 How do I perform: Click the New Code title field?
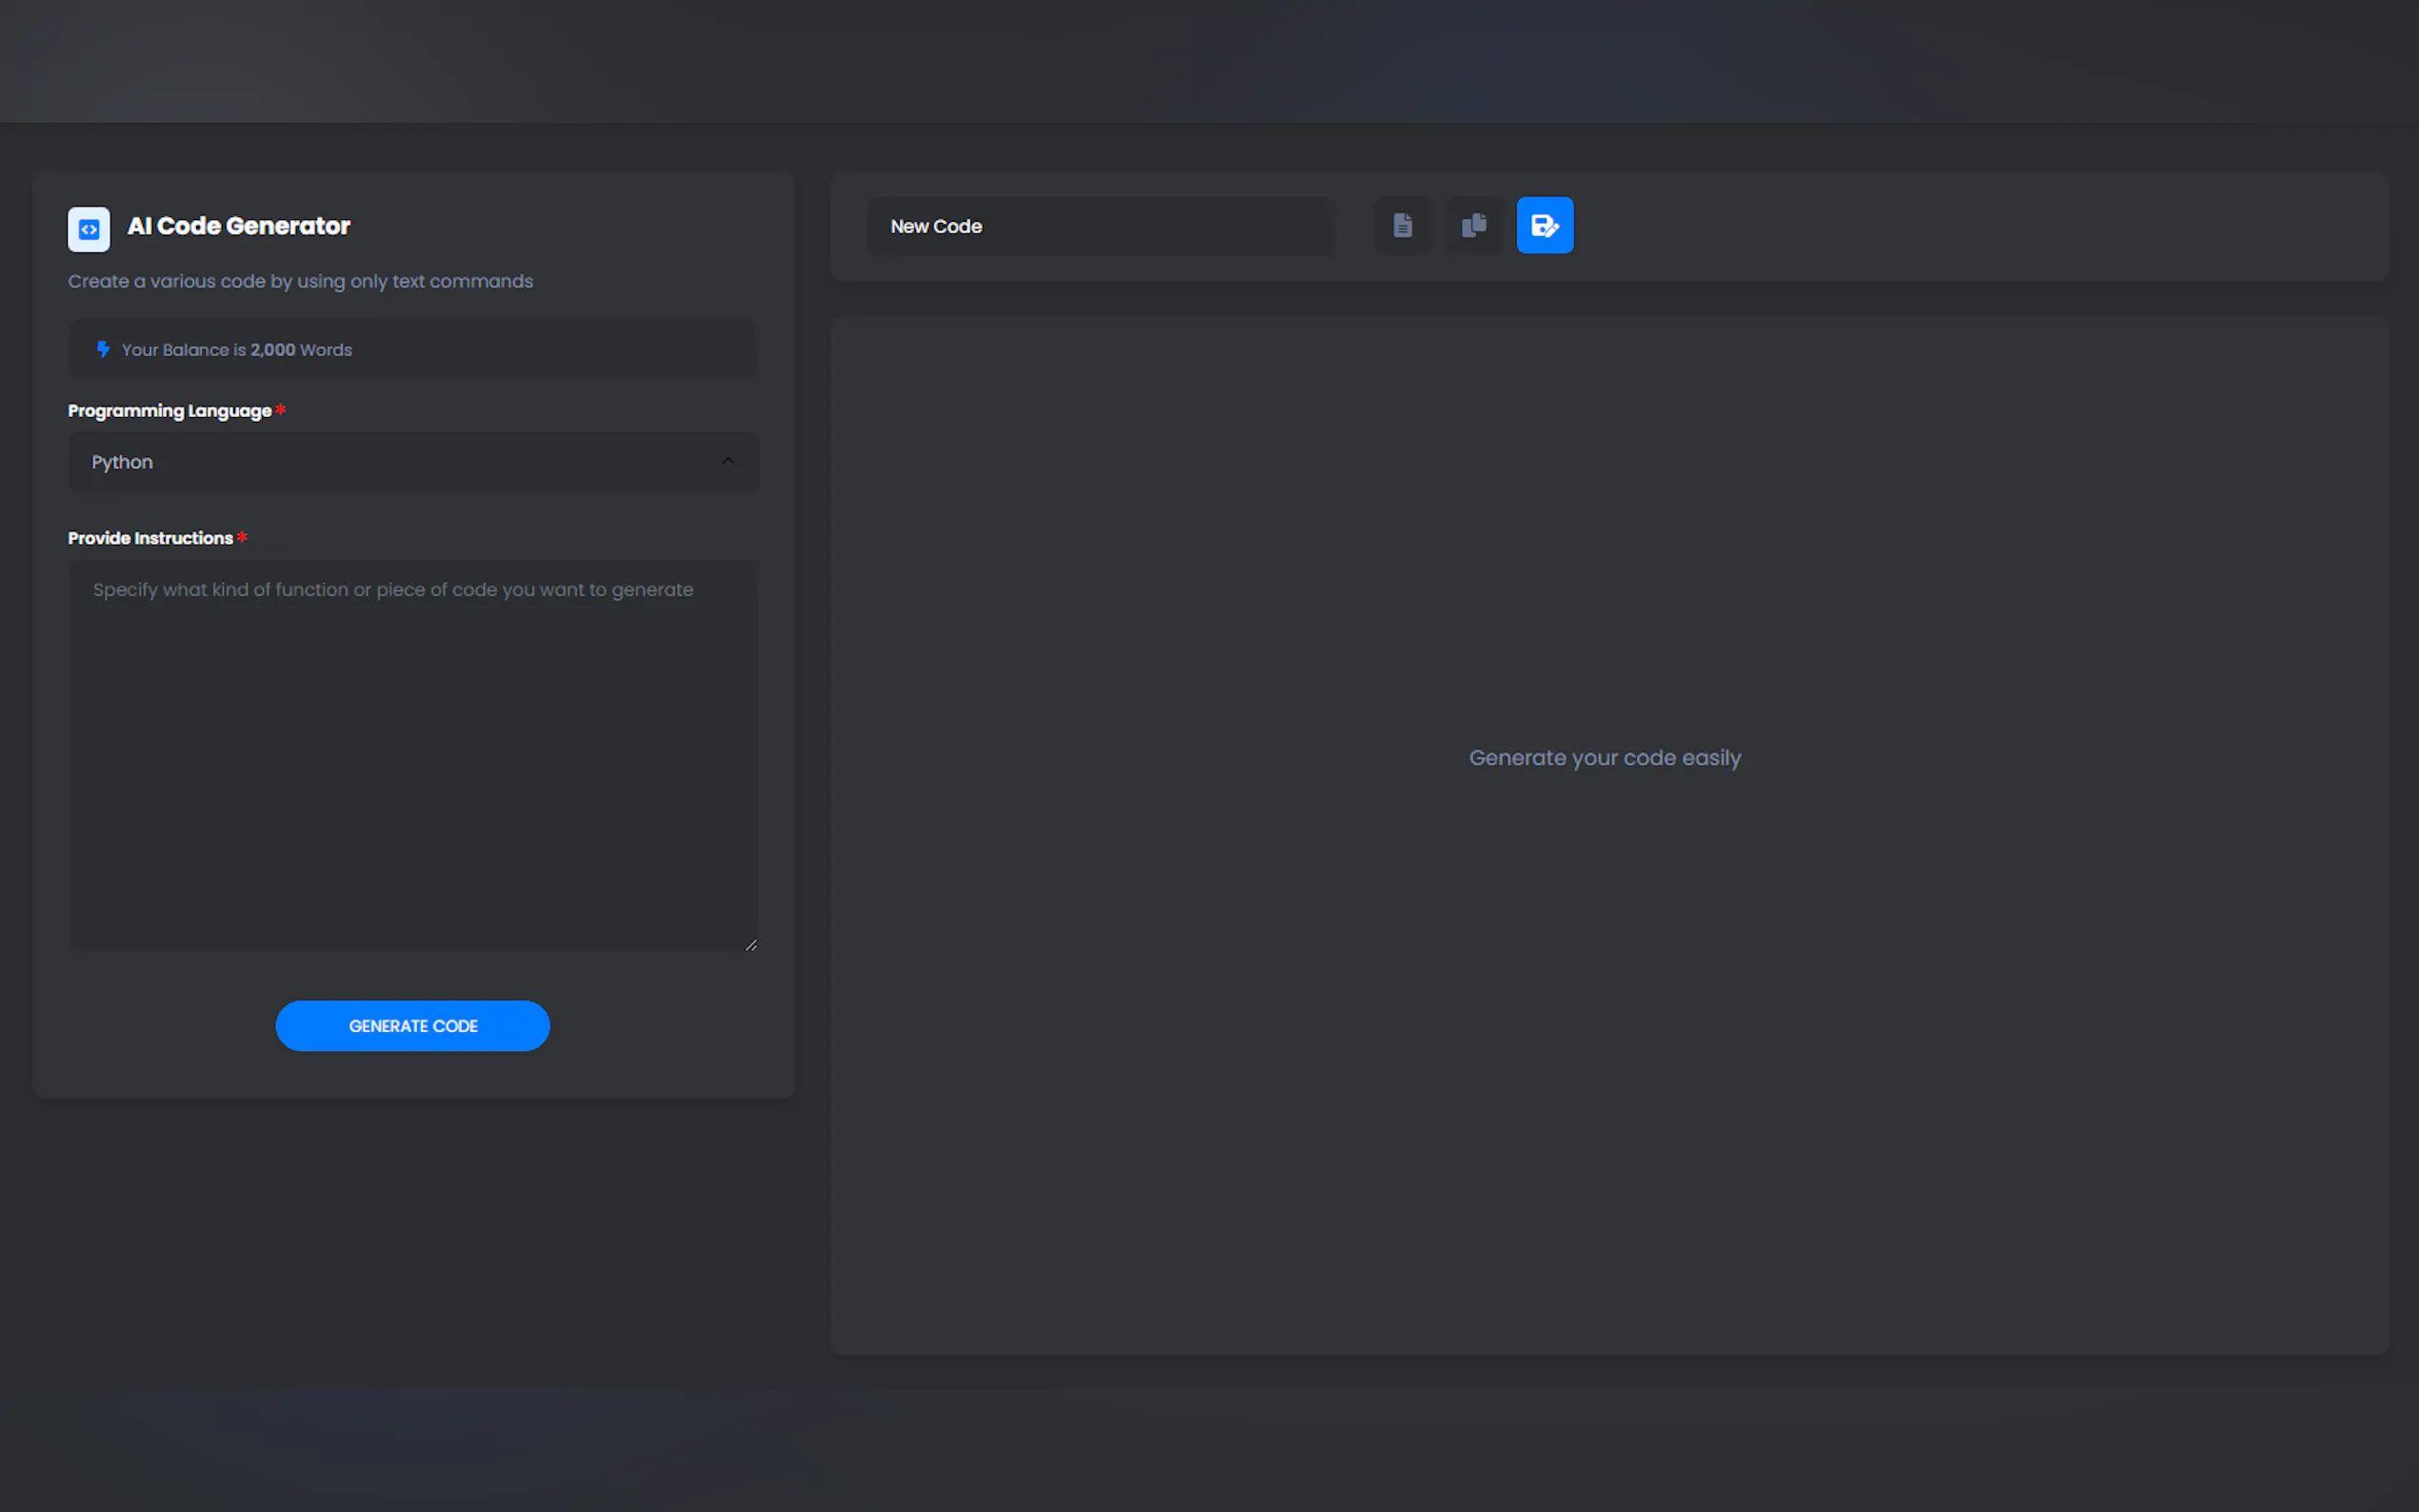[x=1100, y=226]
